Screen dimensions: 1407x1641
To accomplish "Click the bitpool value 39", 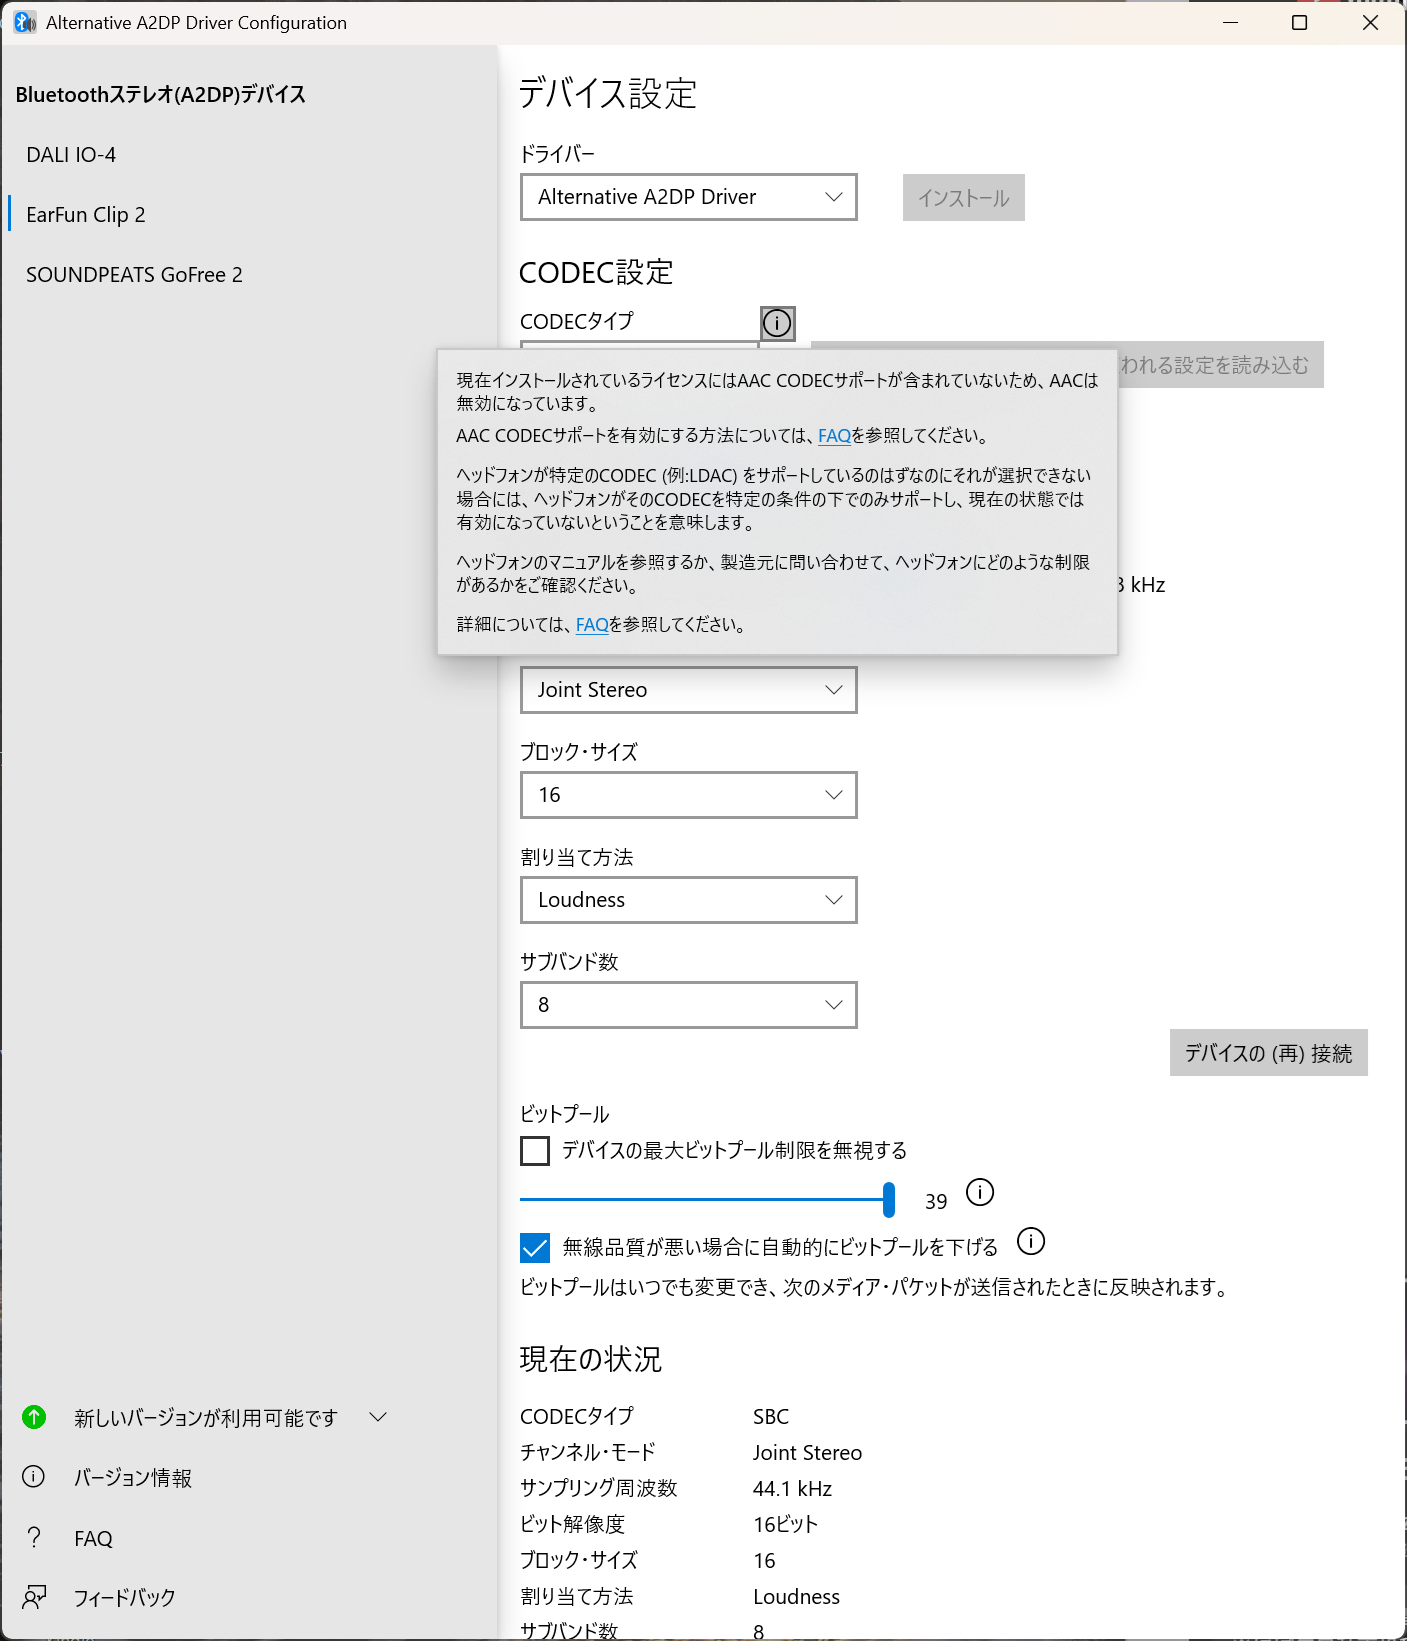I will coord(936,1202).
